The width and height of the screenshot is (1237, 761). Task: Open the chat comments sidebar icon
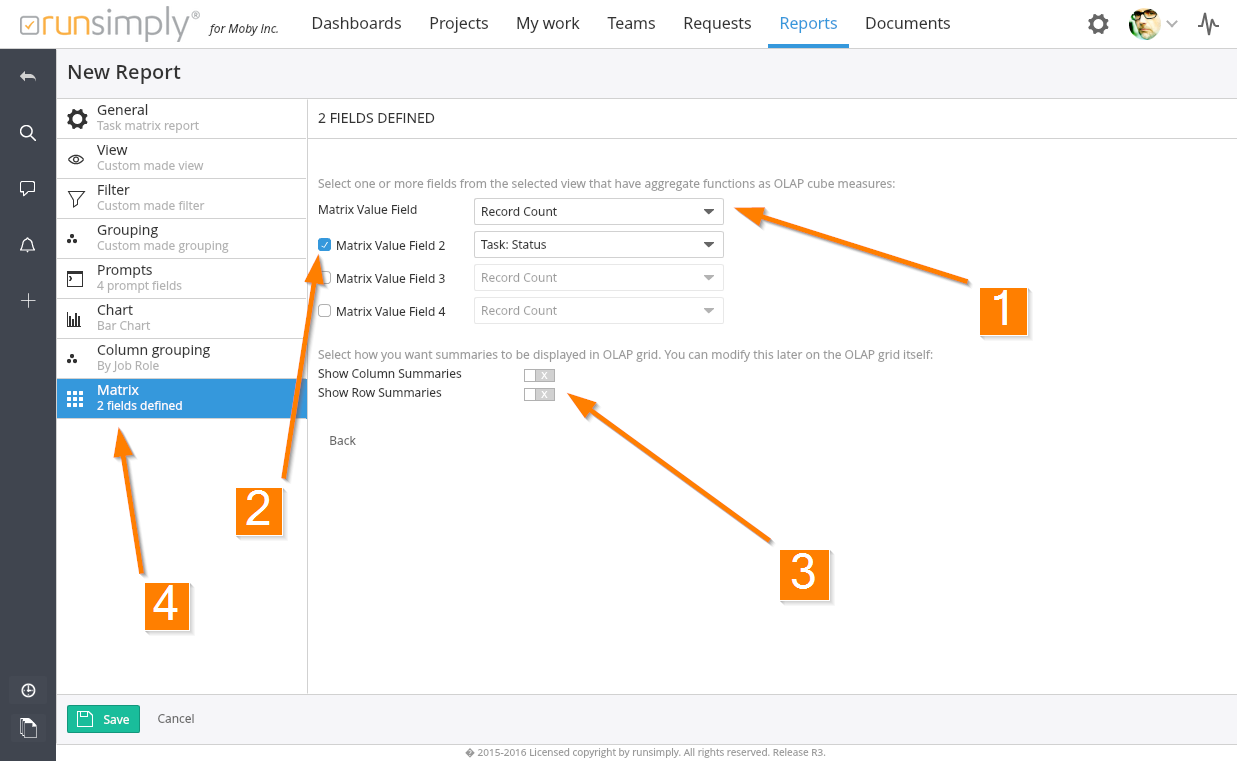tap(28, 188)
